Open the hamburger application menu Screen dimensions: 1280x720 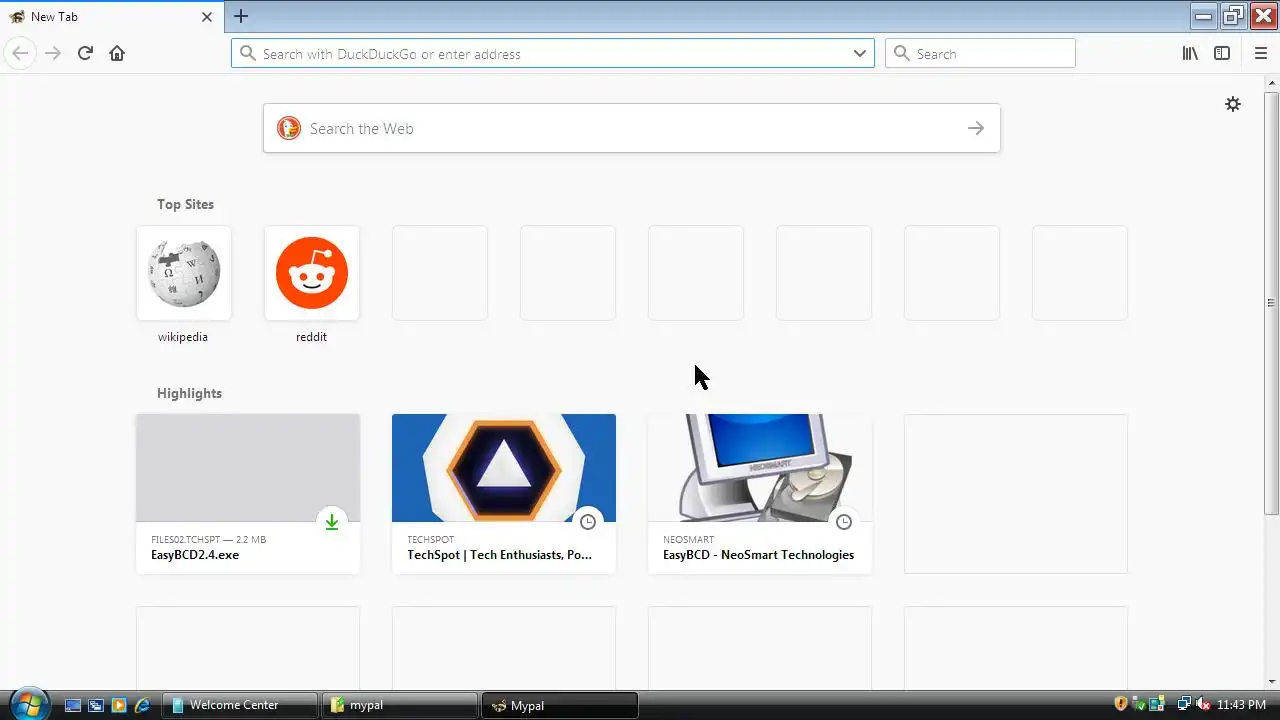point(1260,53)
